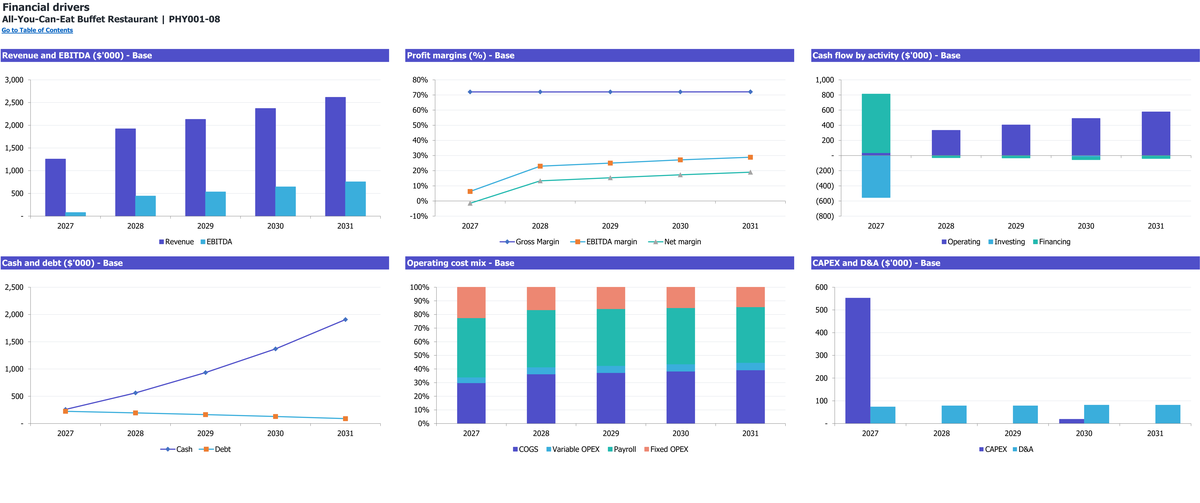Click the 2029 Fixed OPEX segment in cost mix

pyautogui.click(x=611, y=298)
